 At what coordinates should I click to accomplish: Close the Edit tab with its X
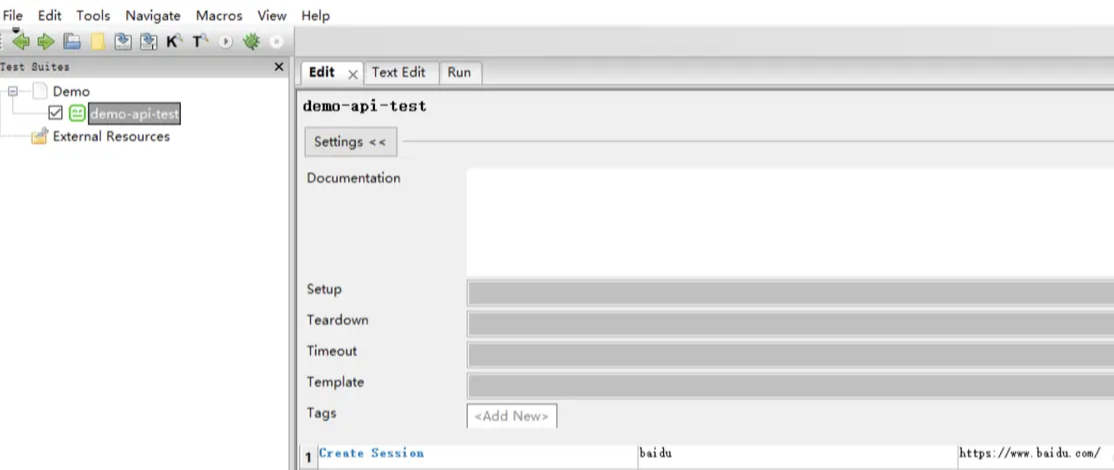click(352, 74)
